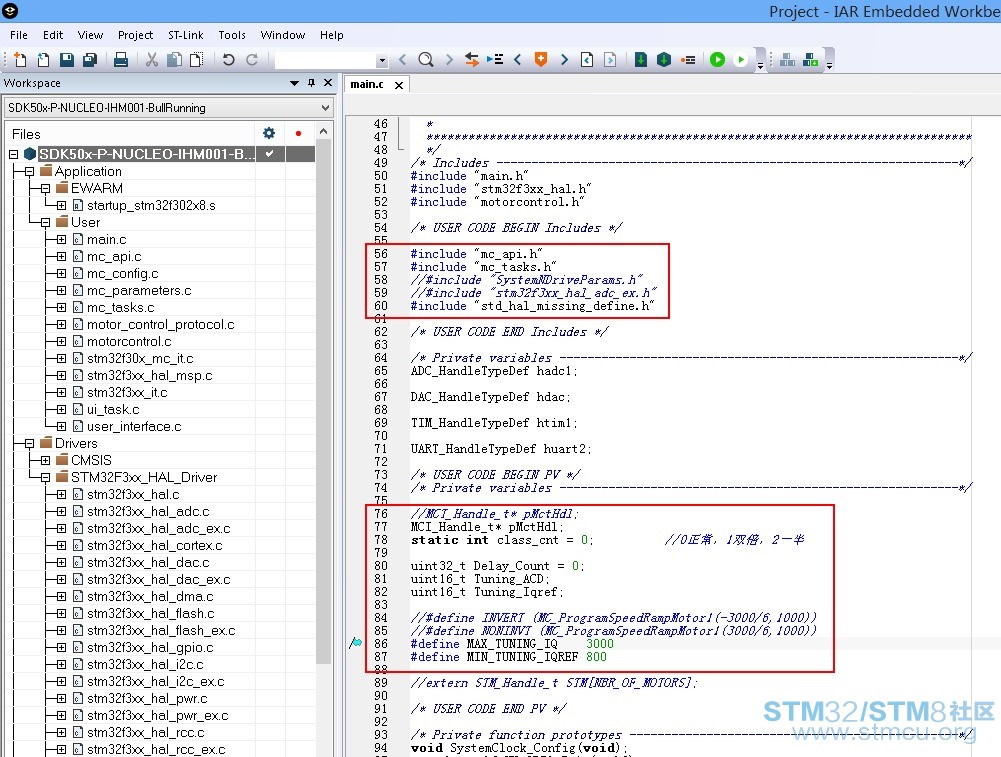Redo the last undone edit
Image resolution: width=1001 pixels, height=757 pixels.
click(252, 60)
